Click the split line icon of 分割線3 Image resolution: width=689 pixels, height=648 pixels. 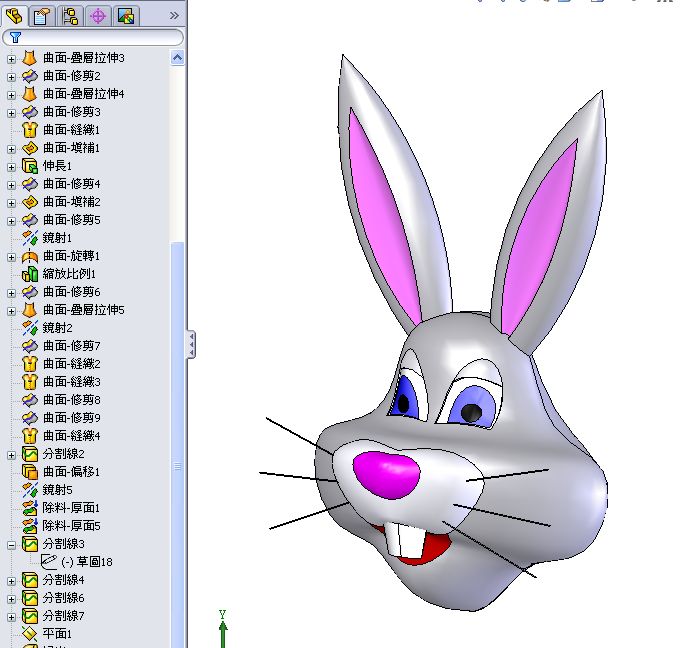(x=30, y=544)
